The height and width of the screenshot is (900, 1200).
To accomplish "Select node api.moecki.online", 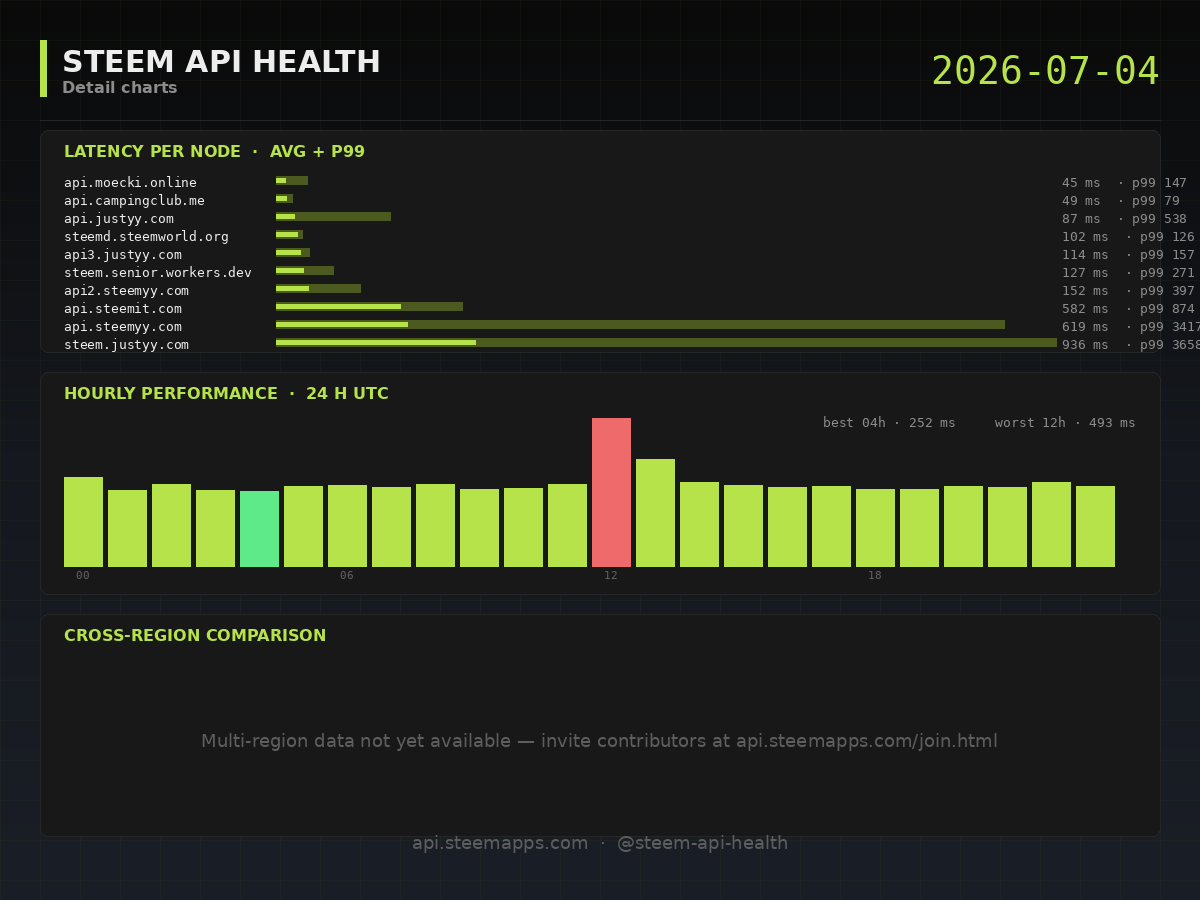I will pyautogui.click(x=130, y=183).
